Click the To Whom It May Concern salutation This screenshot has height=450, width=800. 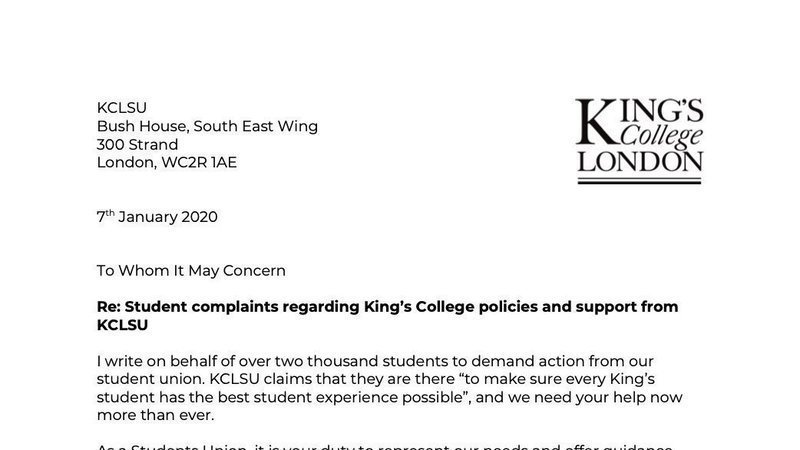191,270
